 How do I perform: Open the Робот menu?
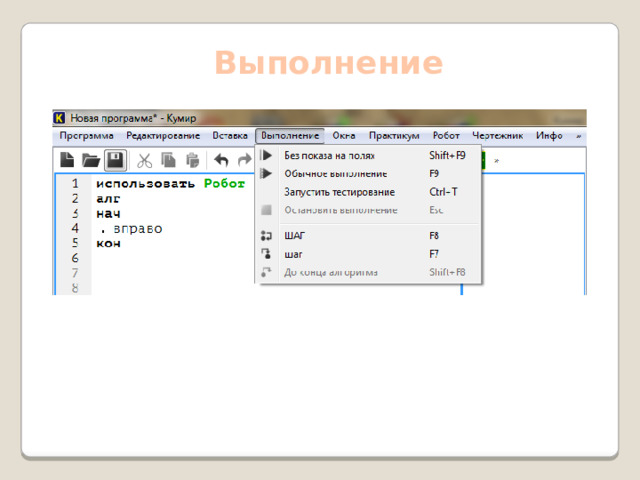tap(446, 136)
